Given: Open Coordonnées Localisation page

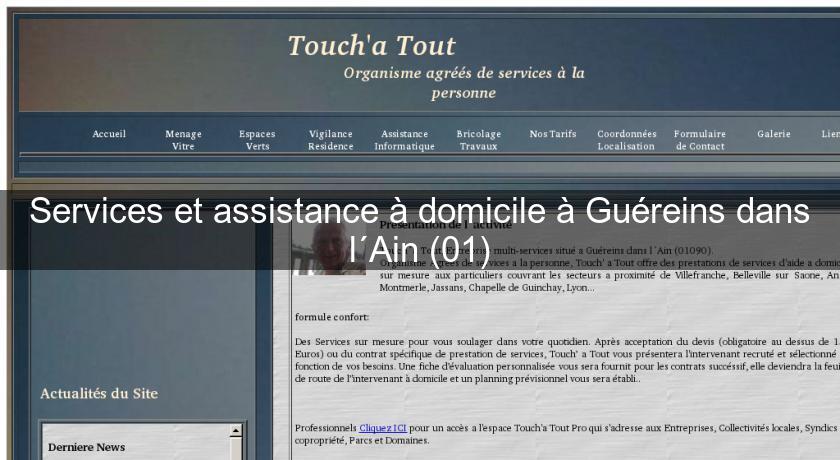Looking at the screenshot, I should coord(627,140).
